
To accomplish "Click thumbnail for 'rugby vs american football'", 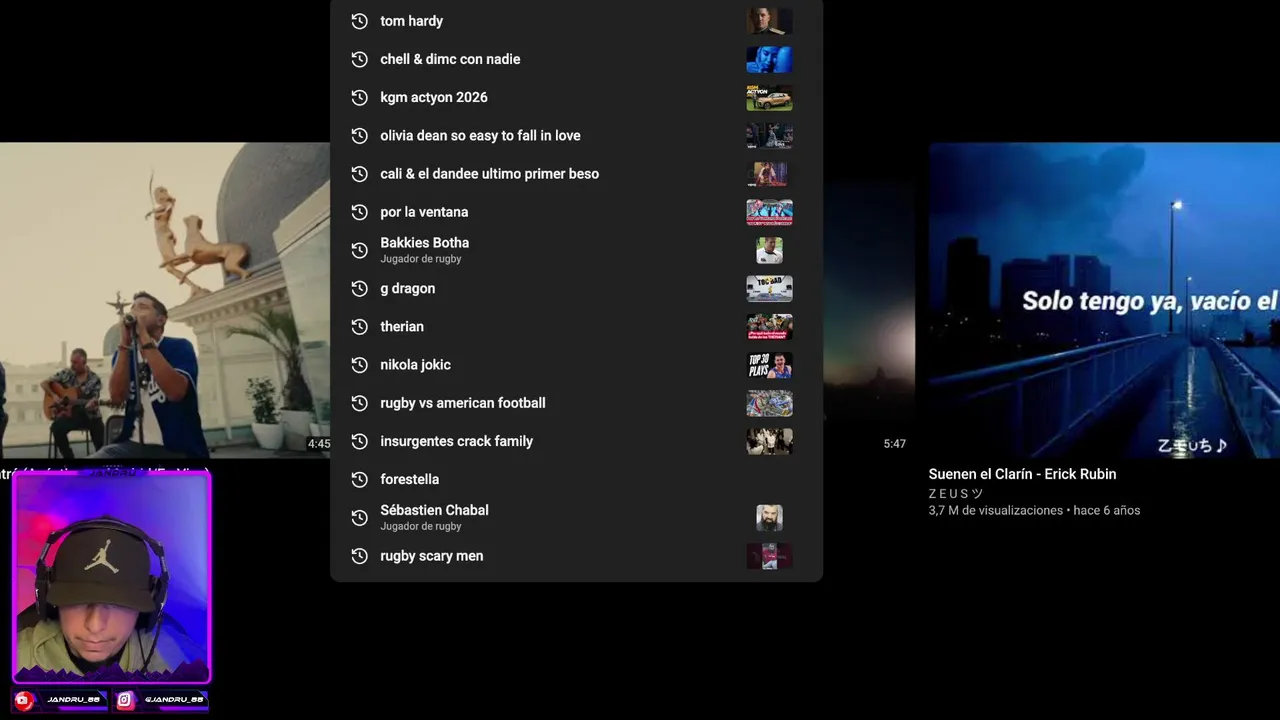I will [769, 403].
